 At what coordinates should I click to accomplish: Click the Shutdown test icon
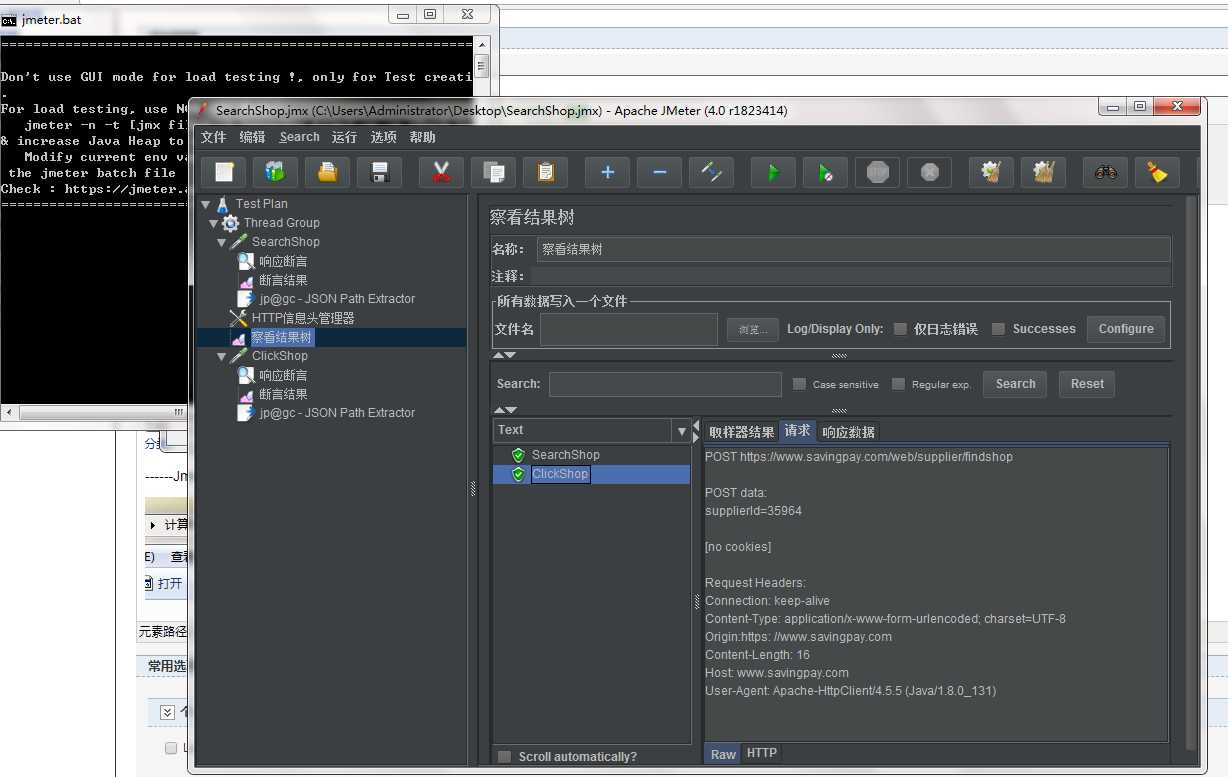pyautogui.click(x=929, y=172)
